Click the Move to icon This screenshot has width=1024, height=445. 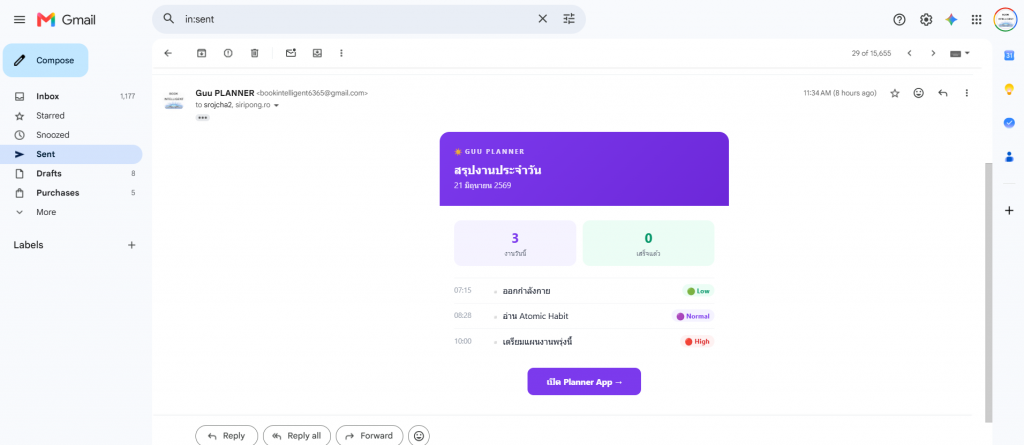tap(317, 53)
